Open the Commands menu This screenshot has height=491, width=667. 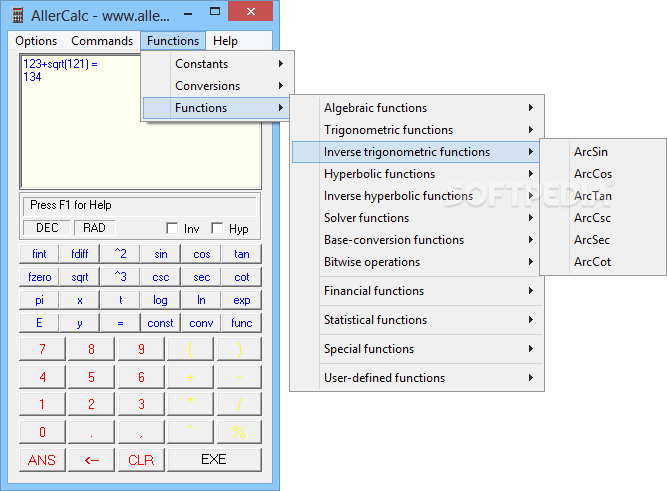[x=102, y=41]
